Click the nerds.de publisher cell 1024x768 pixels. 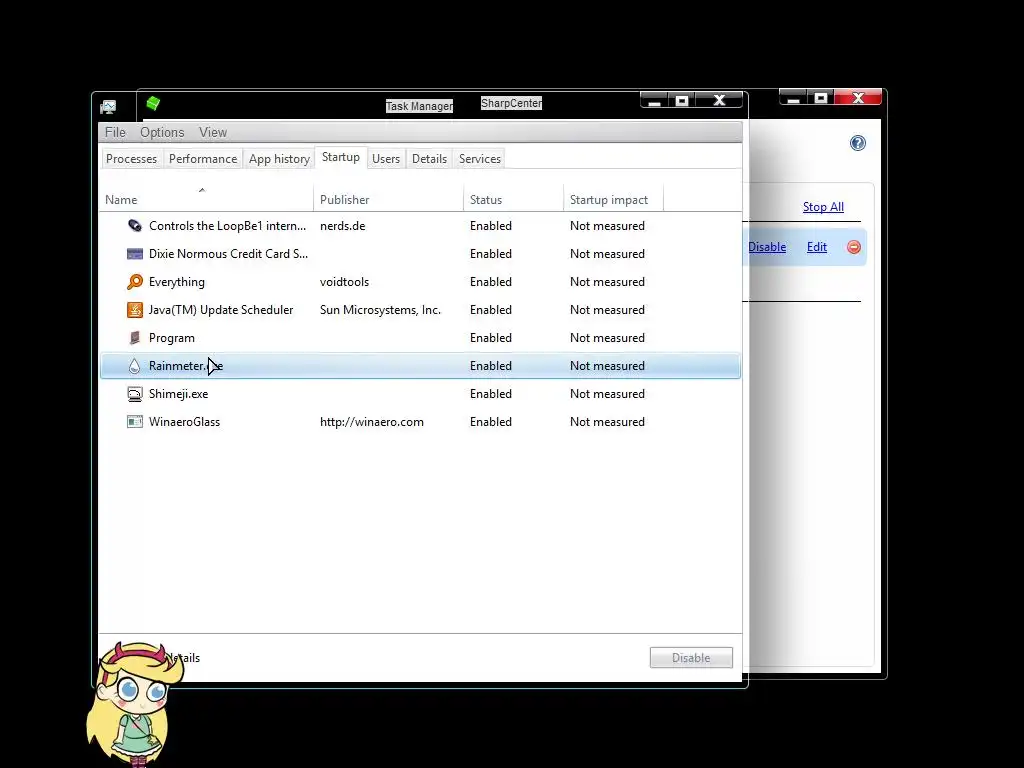pyautogui.click(x=342, y=226)
